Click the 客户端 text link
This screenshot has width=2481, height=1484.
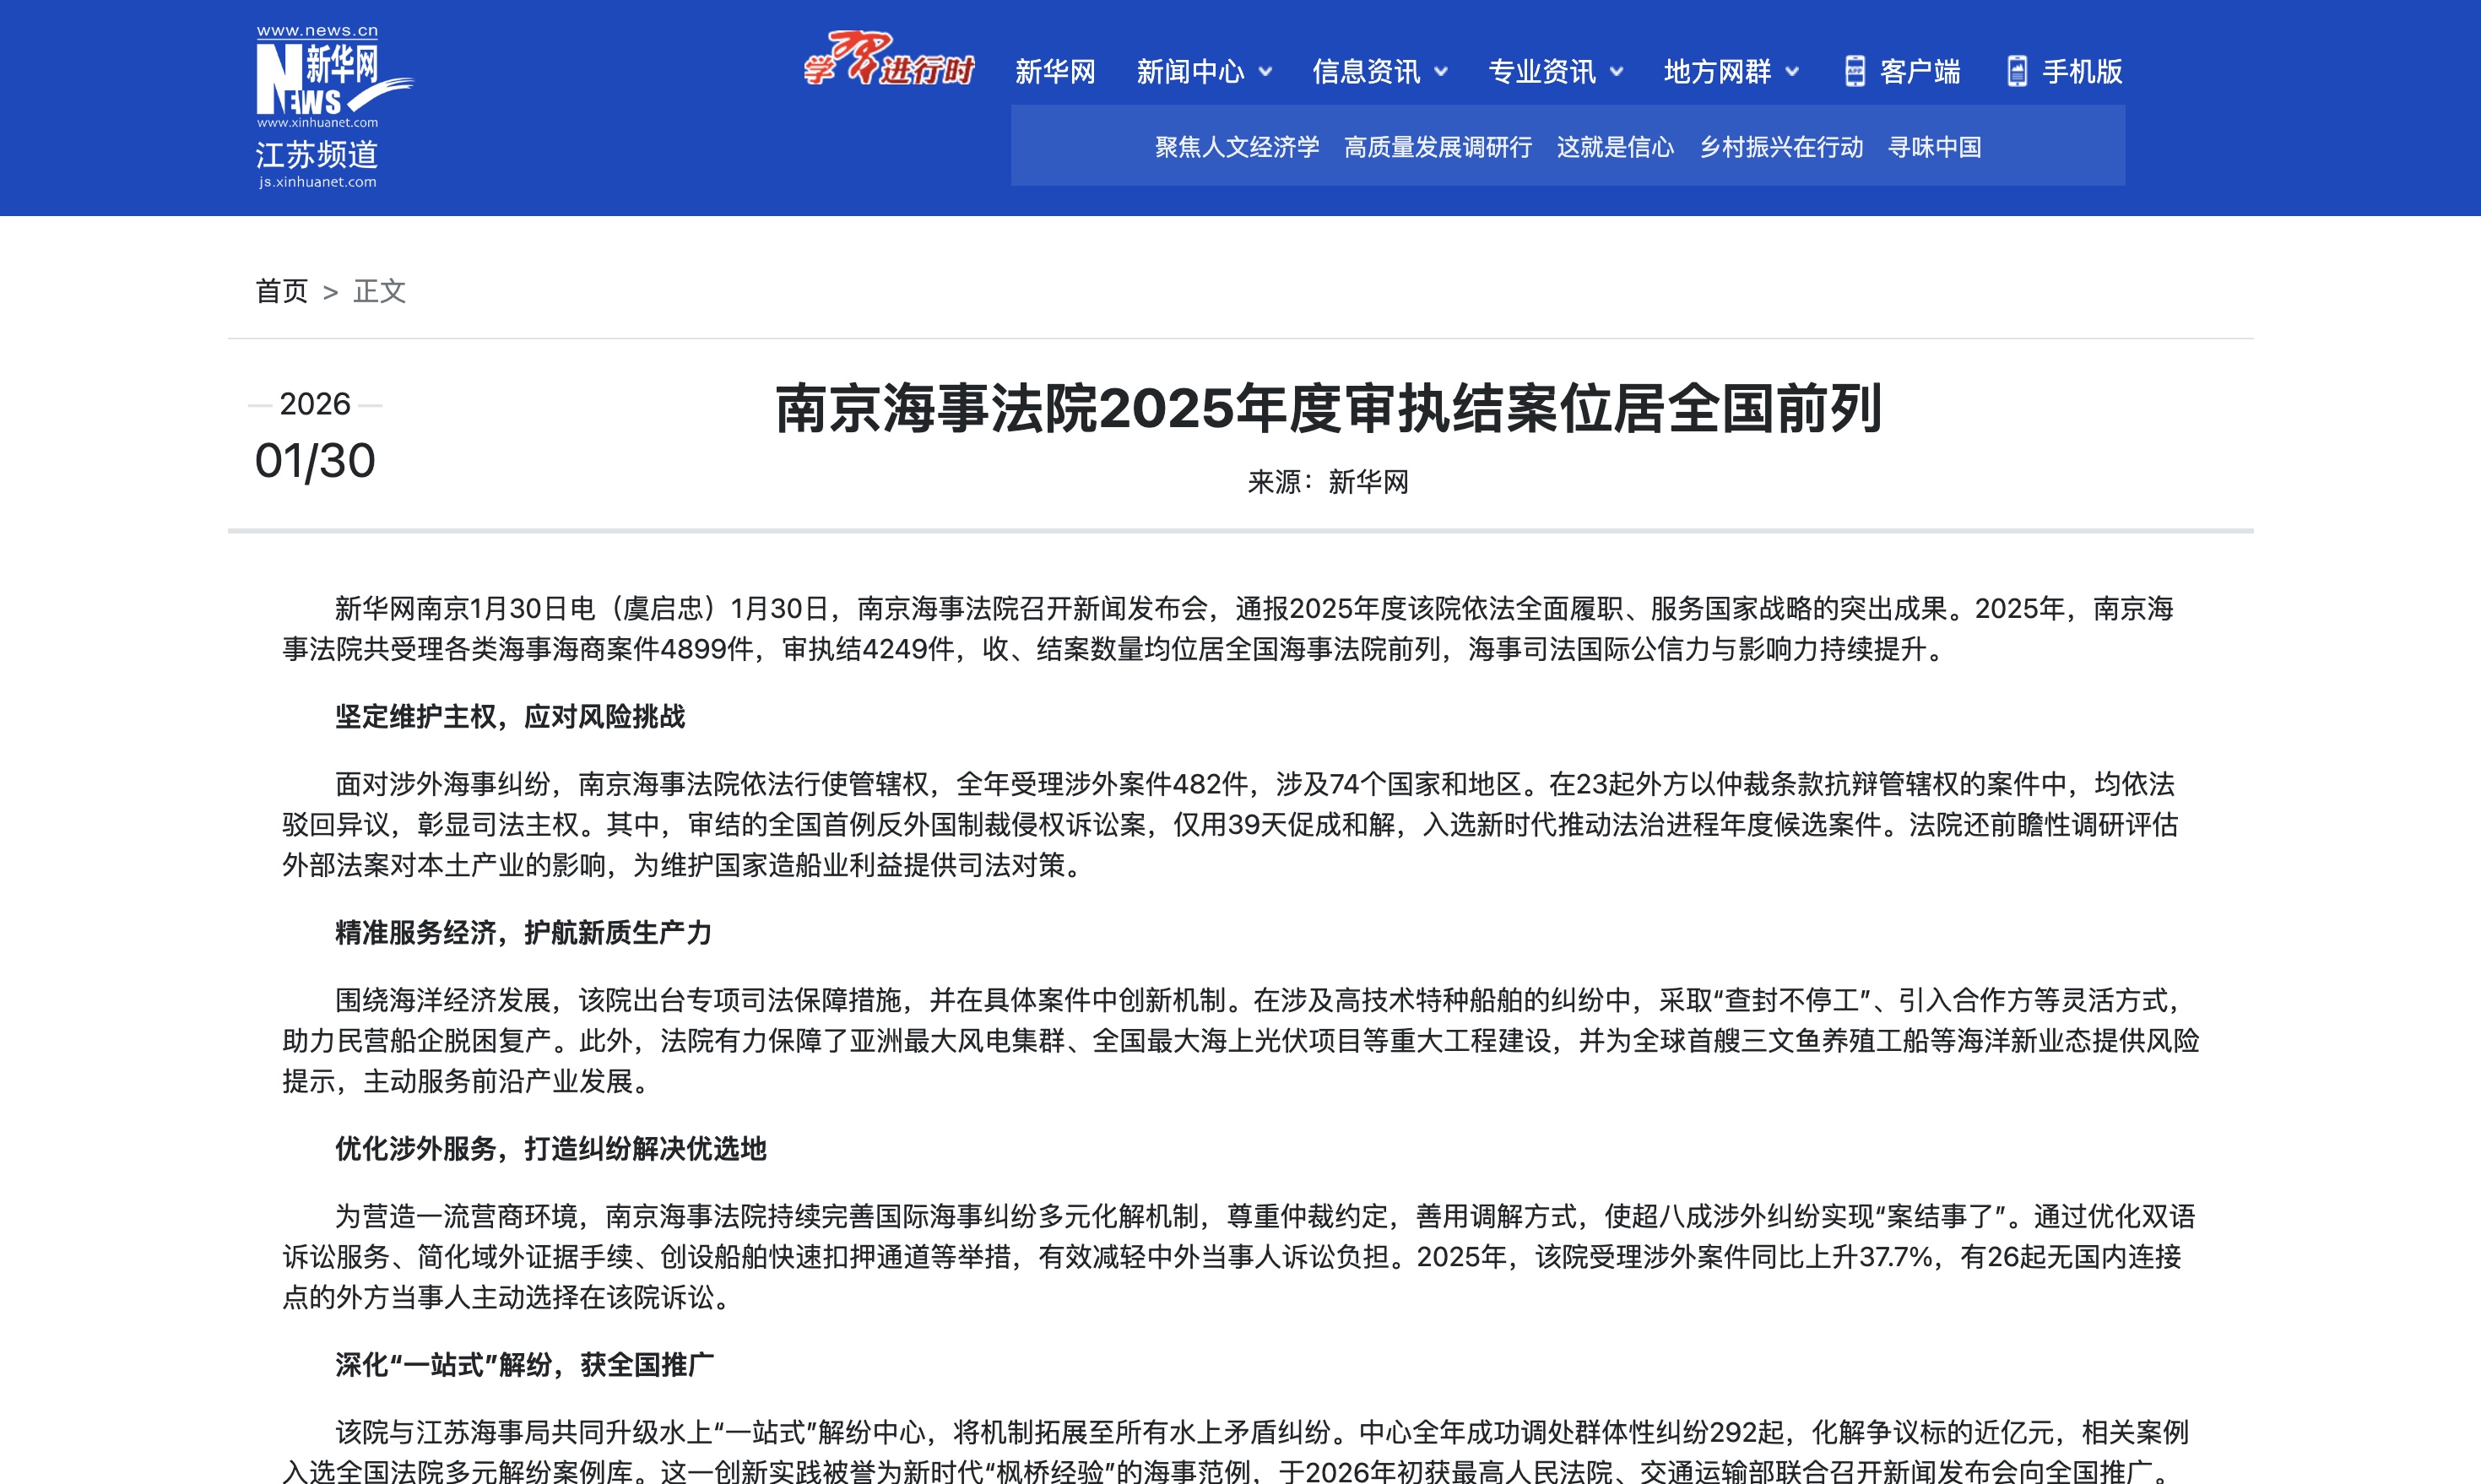[1920, 72]
